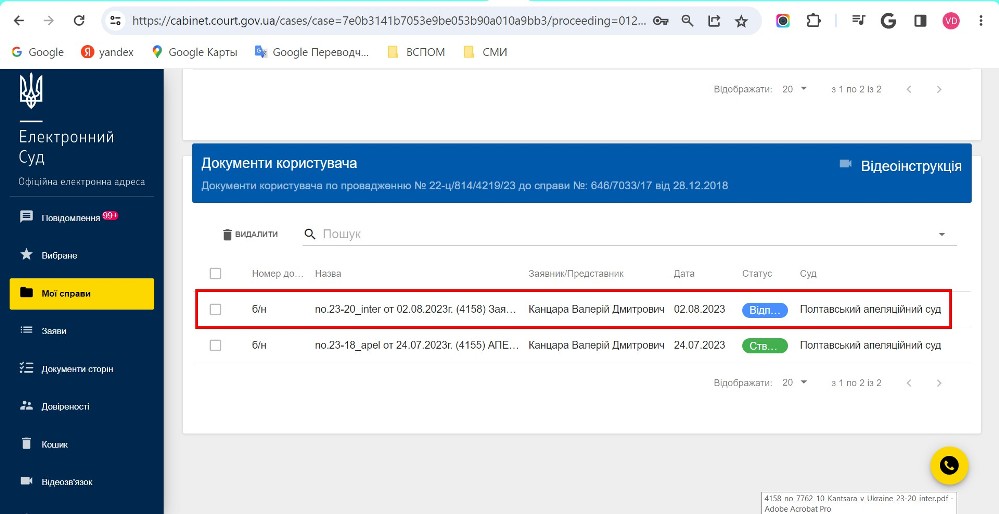The width and height of the screenshot is (999, 514).
Task: Click the yellow phone call button
Action: pos(949,466)
